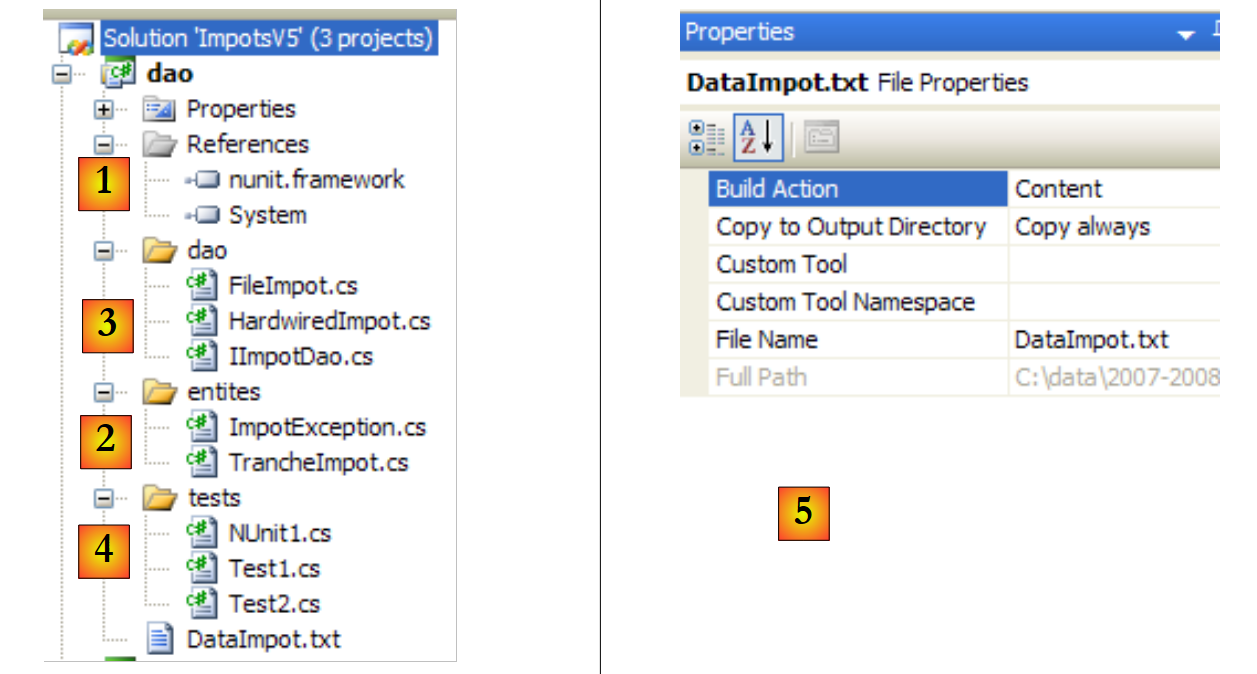Select the Build Action property row
This screenshot has height=674, width=1257.
(x=777, y=189)
